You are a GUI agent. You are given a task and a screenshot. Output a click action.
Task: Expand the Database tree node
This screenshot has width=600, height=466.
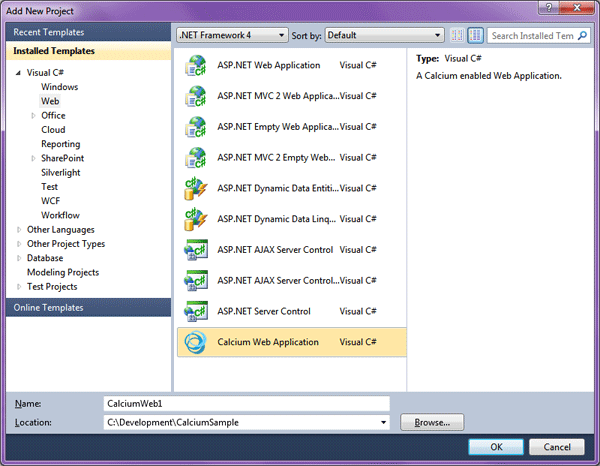click(x=19, y=258)
